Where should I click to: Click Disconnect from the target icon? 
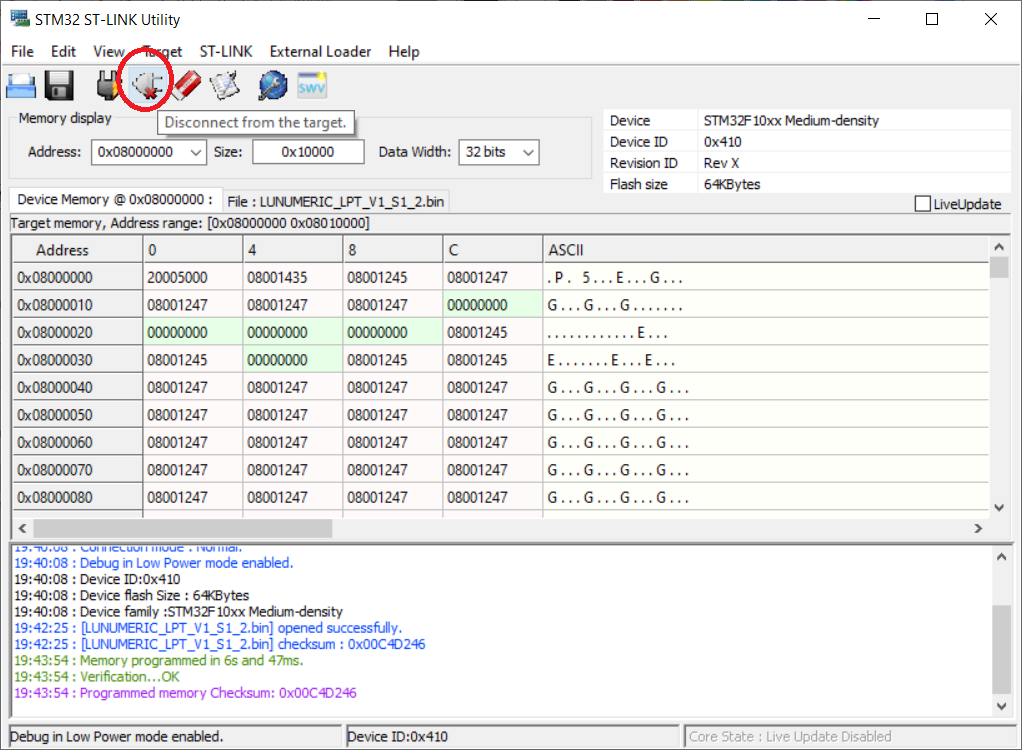[x=146, y=86]
